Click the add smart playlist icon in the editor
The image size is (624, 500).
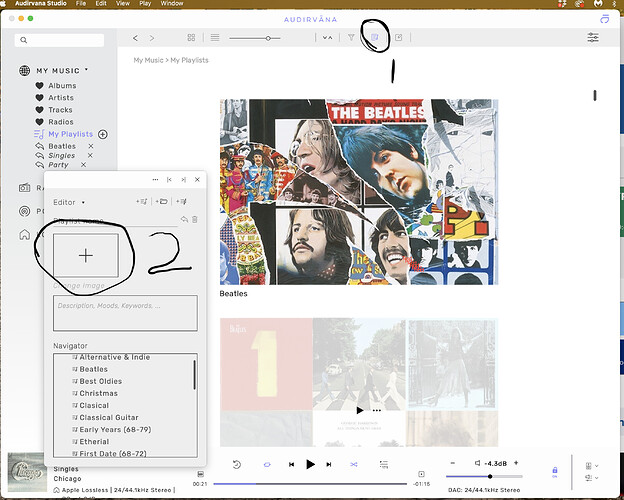(x=181, y=201)
